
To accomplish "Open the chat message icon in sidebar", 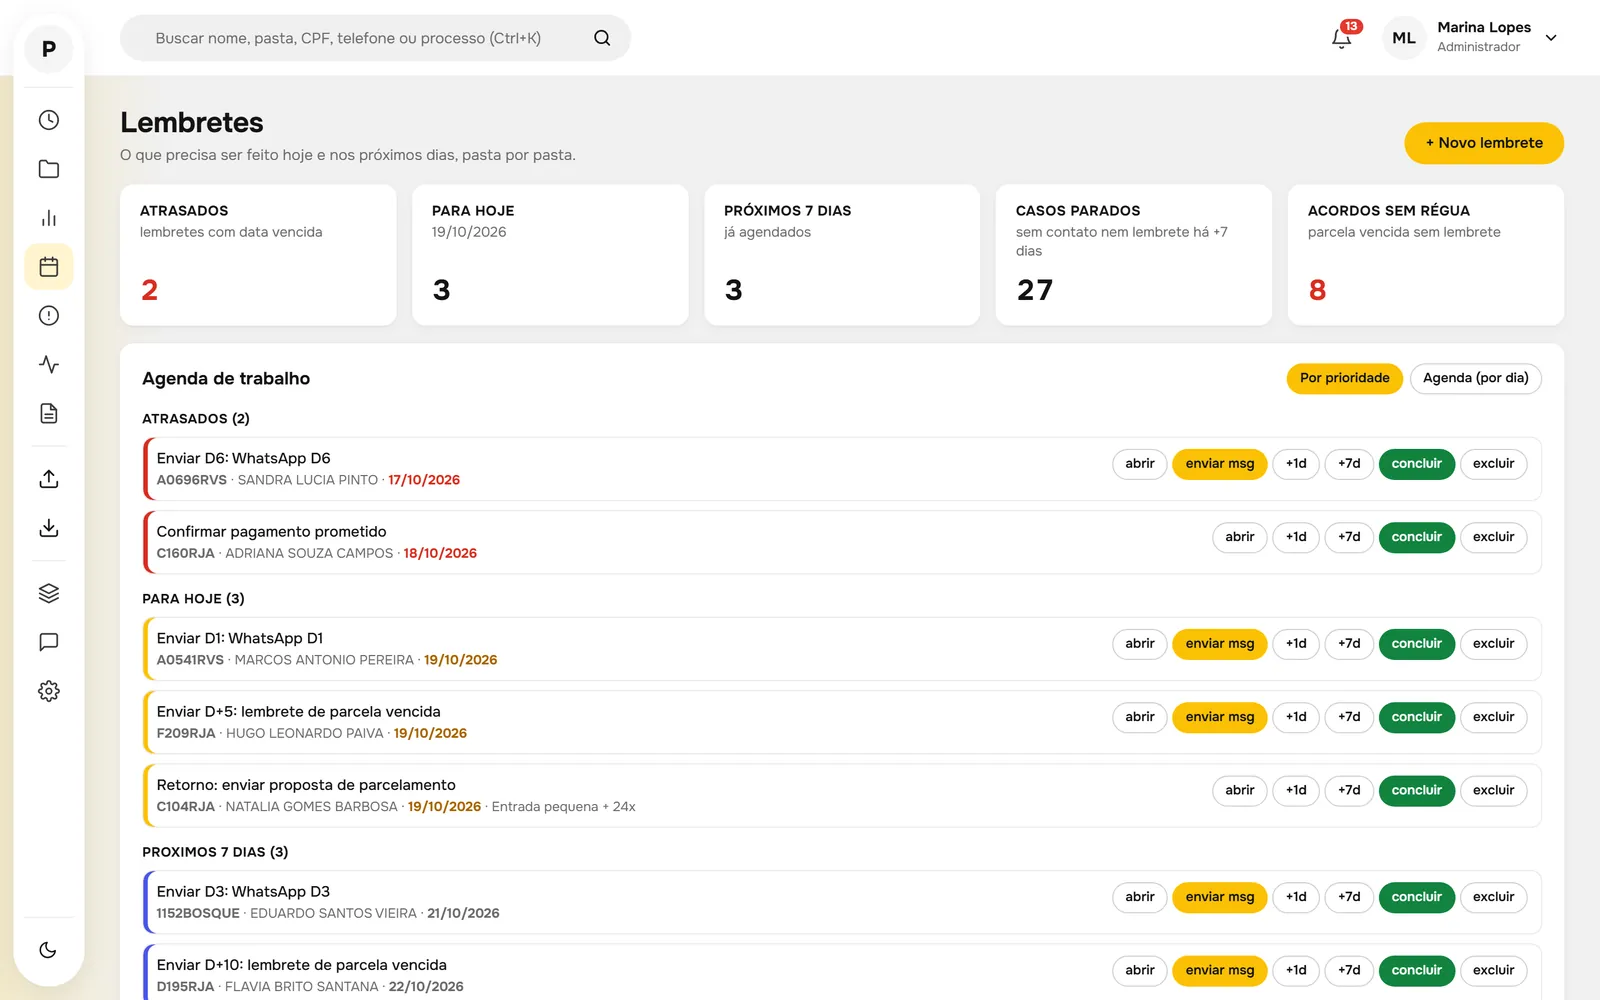I will click(48, 642).
